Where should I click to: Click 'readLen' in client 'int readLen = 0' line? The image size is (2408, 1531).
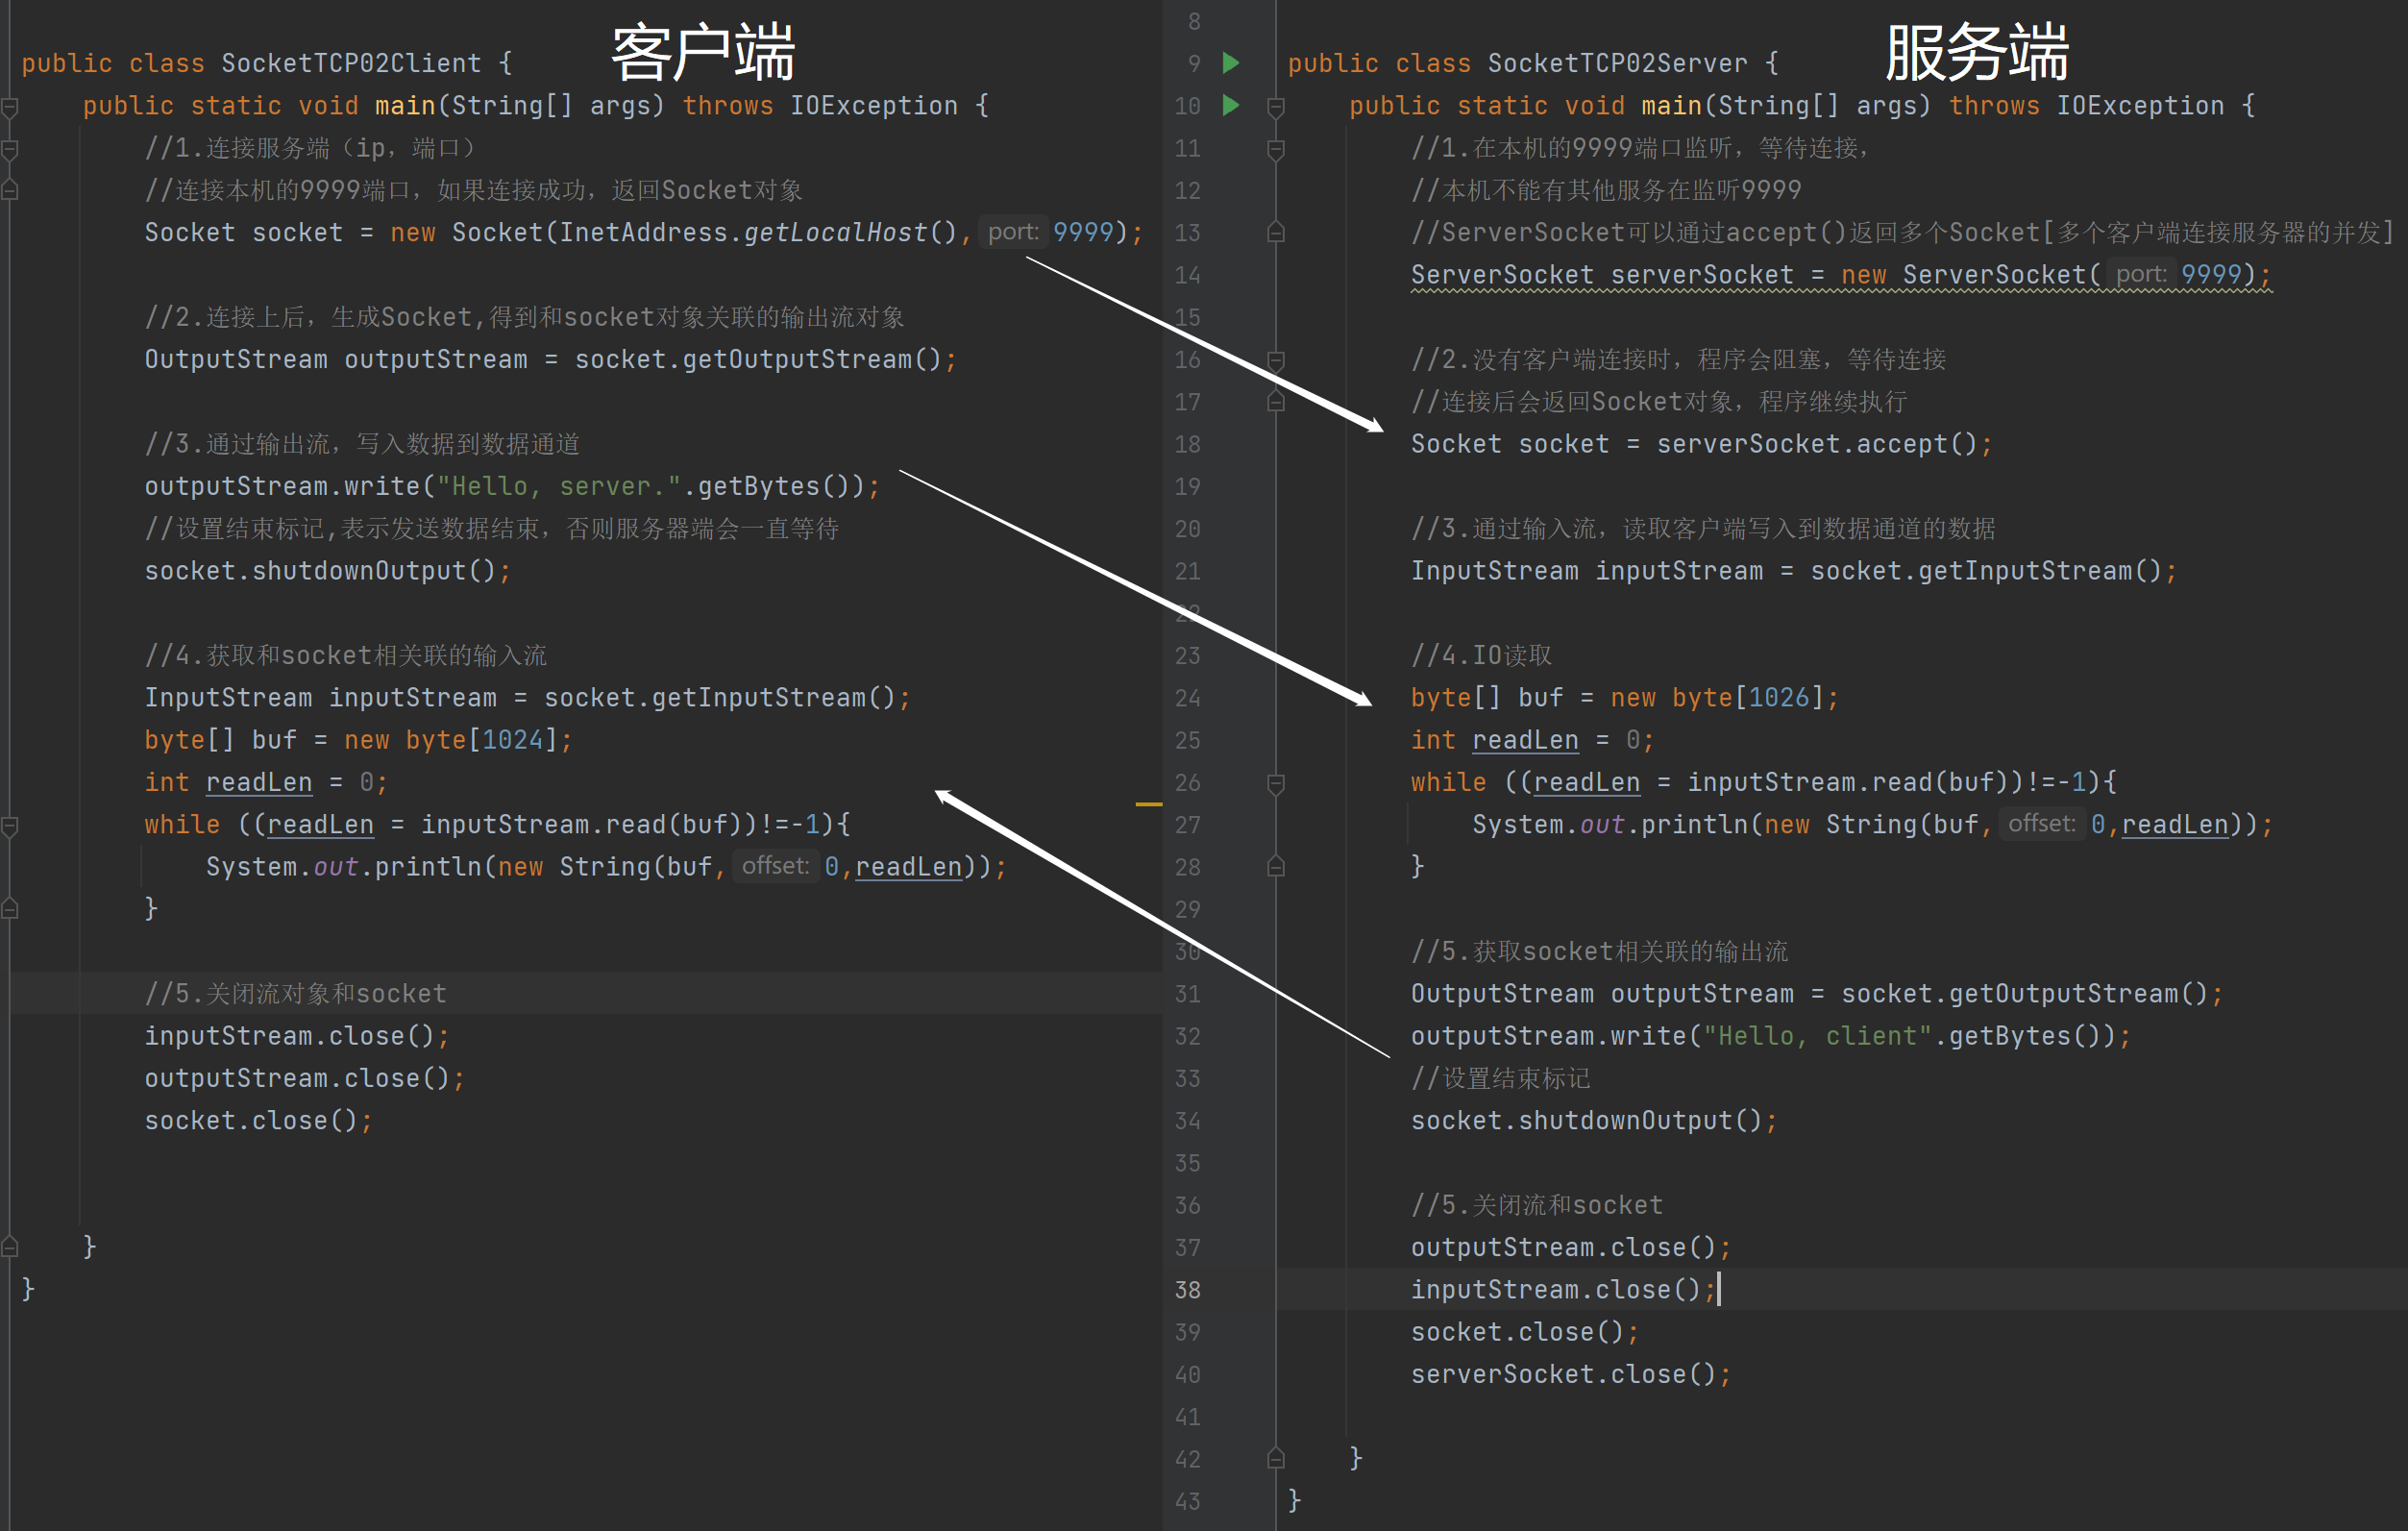pyautogui.click(x=259, y=782)
